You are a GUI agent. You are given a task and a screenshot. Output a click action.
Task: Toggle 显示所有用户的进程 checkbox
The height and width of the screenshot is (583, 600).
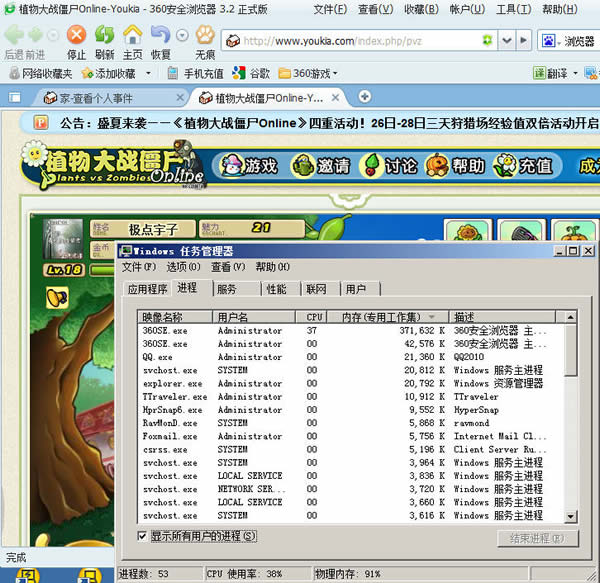pos(142,536)
